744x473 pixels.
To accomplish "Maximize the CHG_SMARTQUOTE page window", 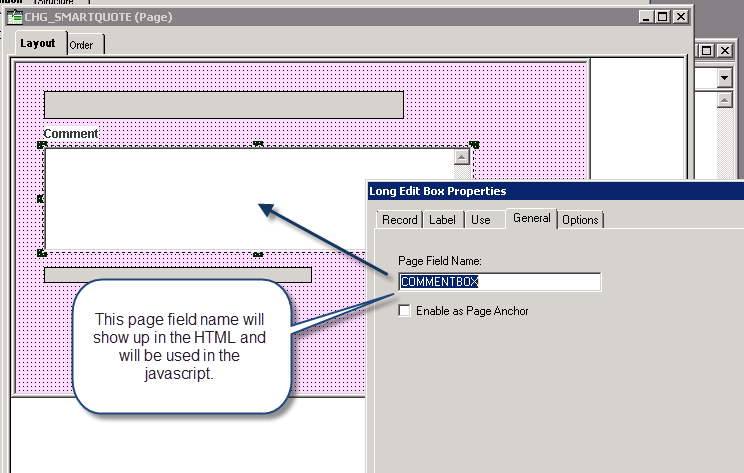I will [x=662, y=17].
